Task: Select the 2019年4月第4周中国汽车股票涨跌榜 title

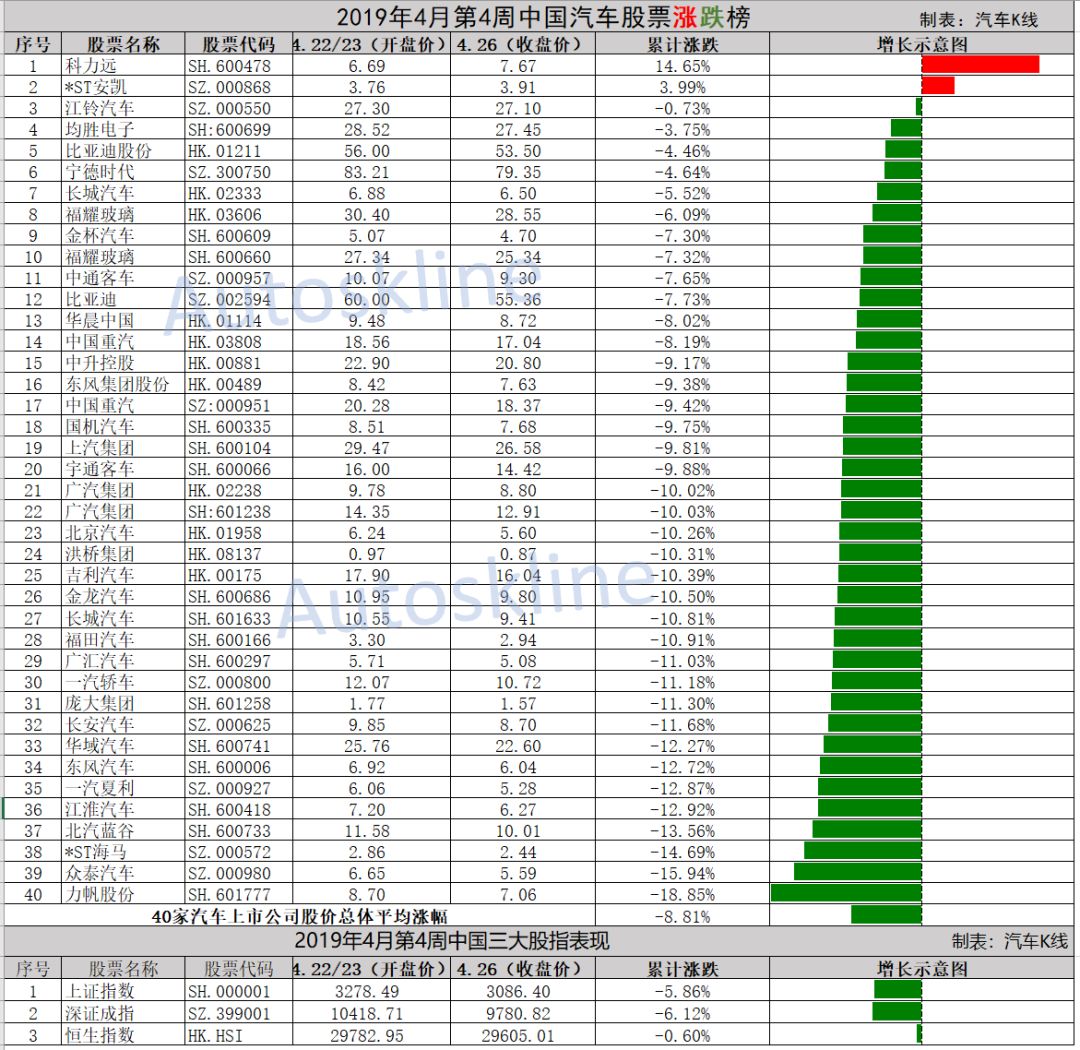Action: click(x=543, y=17)
